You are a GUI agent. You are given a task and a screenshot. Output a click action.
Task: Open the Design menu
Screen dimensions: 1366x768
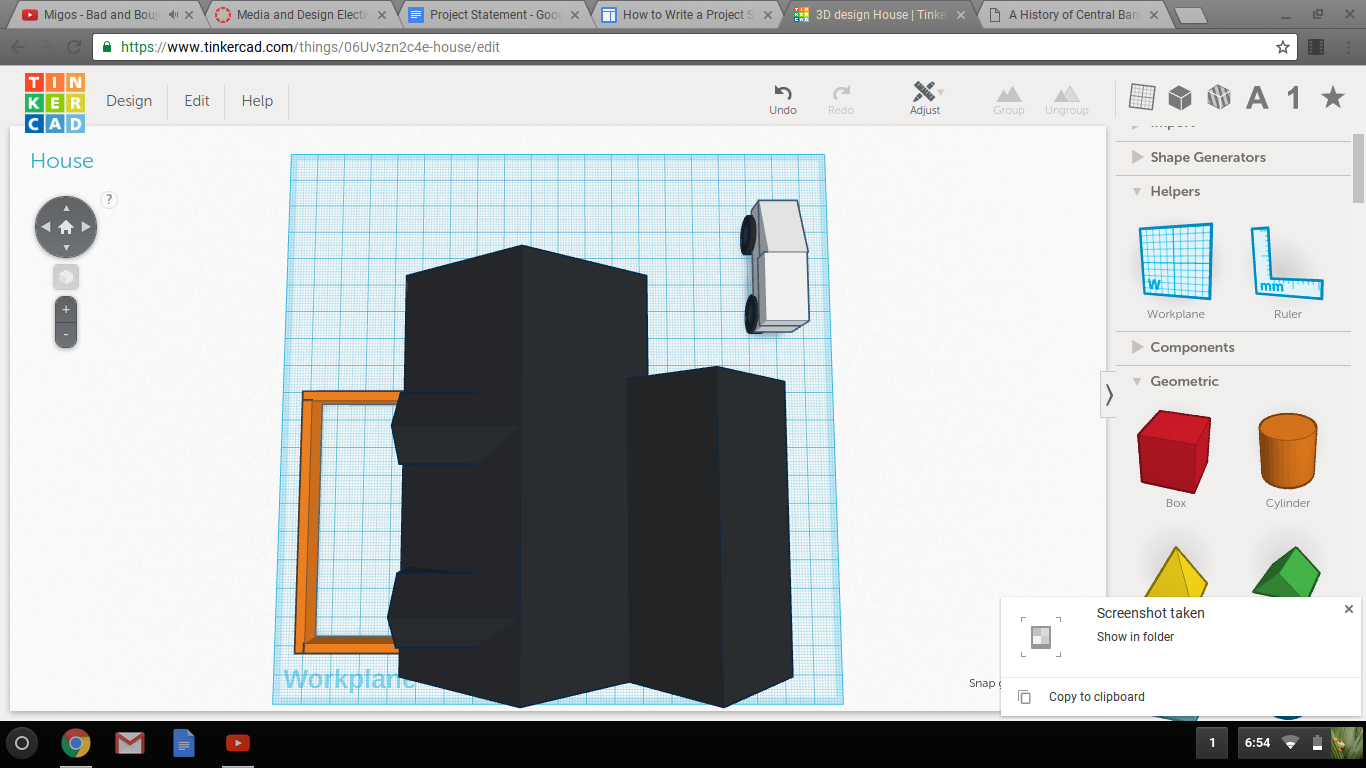point(129,101)
